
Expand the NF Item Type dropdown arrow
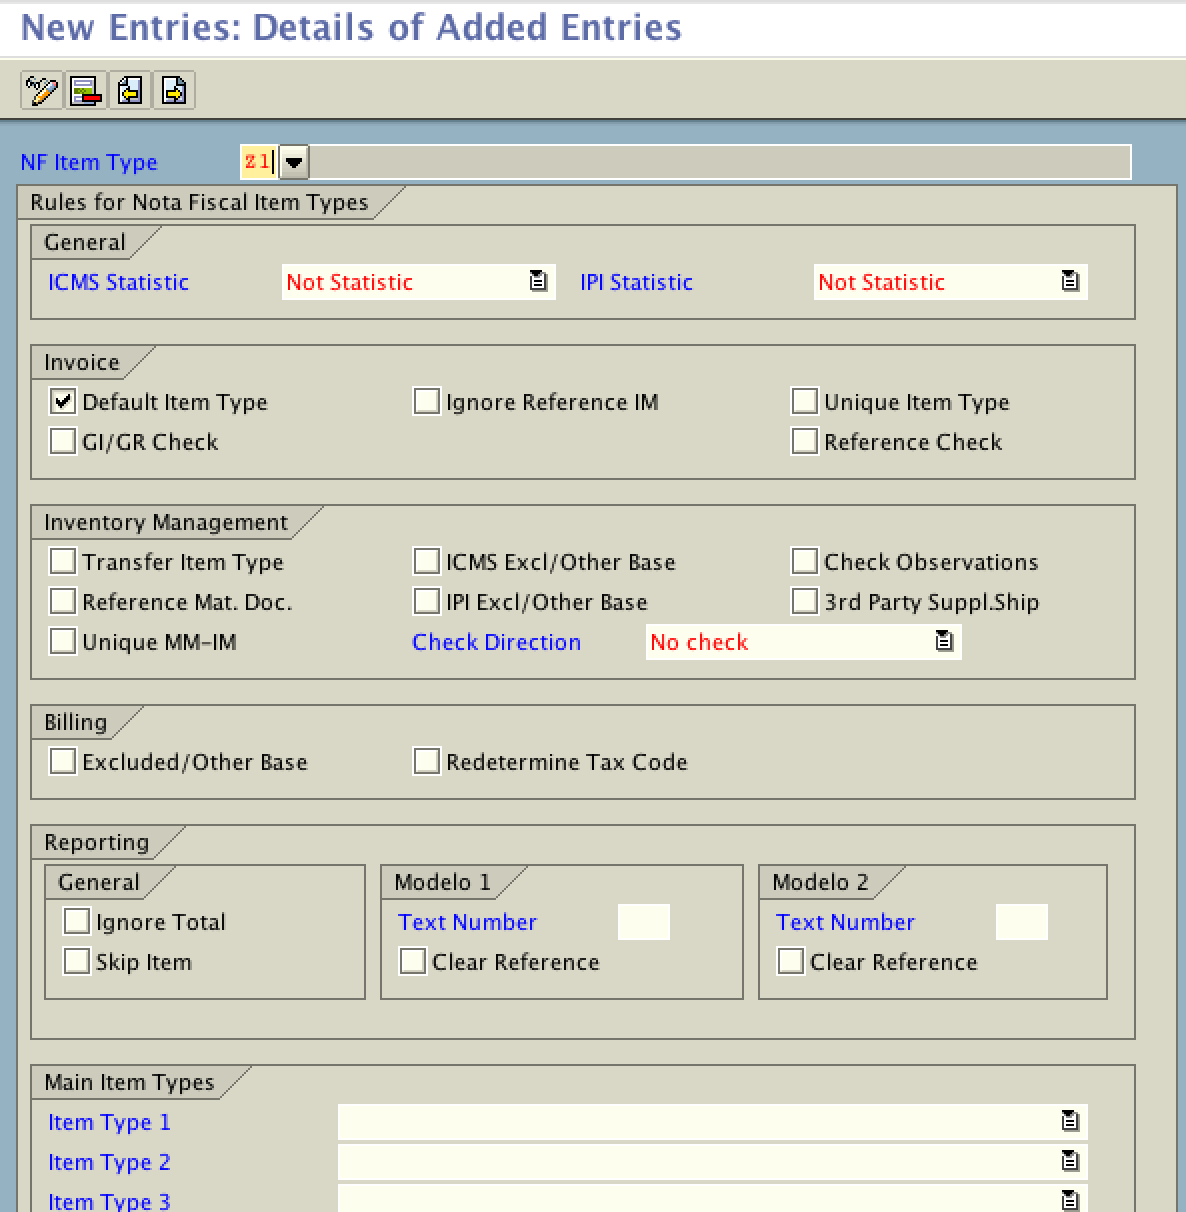click(294, 162)
